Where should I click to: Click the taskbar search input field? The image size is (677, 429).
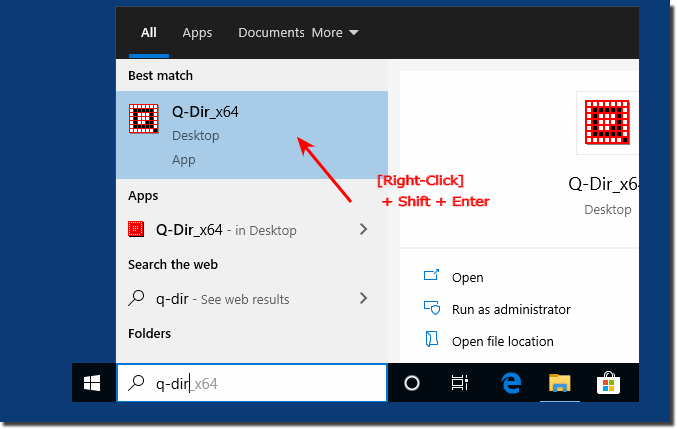point(252,383)
